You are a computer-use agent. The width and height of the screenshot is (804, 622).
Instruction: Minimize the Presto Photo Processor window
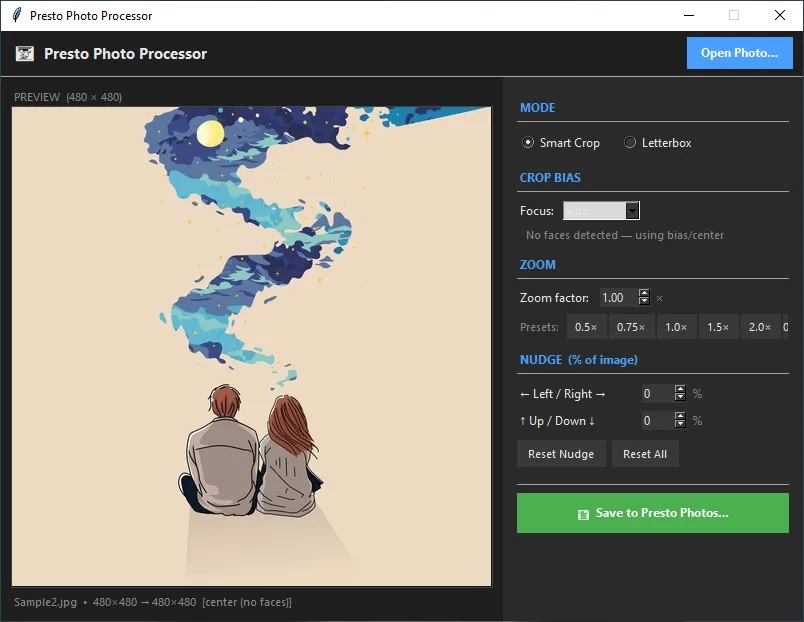(689, 15)
